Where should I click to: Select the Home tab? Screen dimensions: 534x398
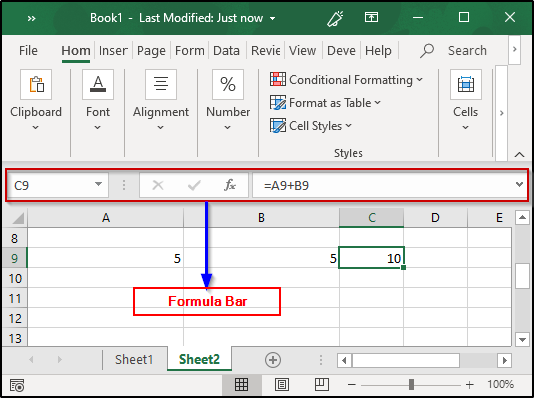[76, 51]
